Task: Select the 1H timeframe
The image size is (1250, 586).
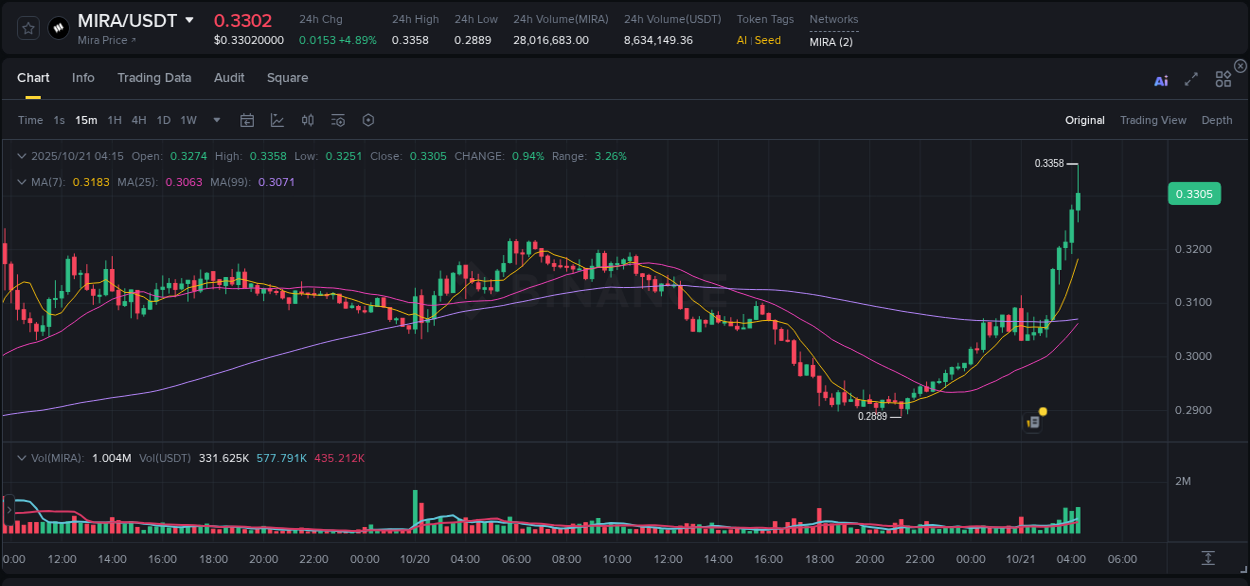Action: coord(116,120)
